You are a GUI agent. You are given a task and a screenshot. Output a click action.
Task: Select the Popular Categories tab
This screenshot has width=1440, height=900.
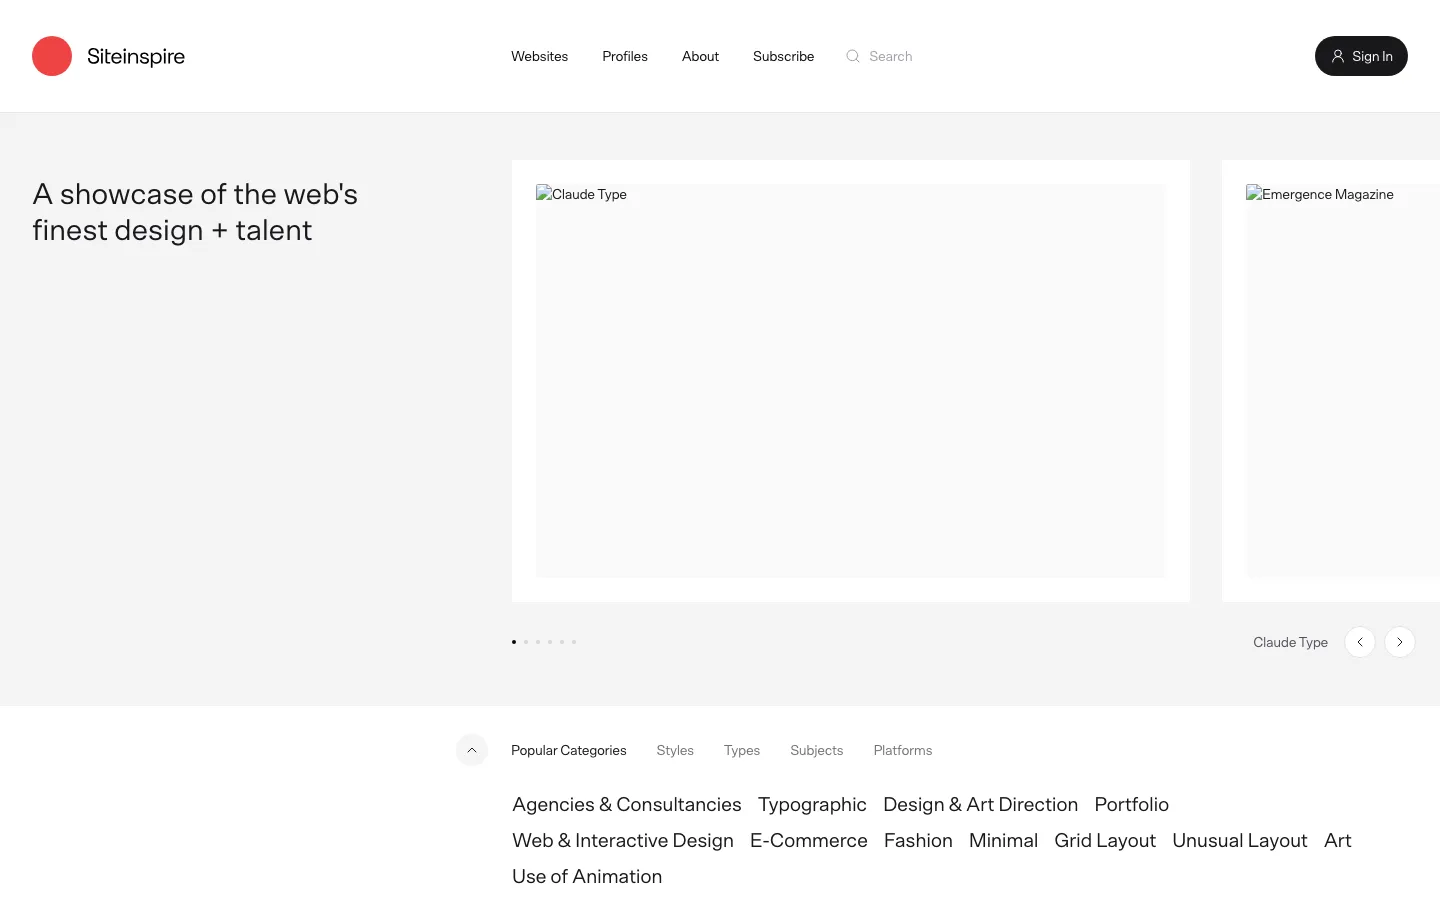tap(569, 750)
